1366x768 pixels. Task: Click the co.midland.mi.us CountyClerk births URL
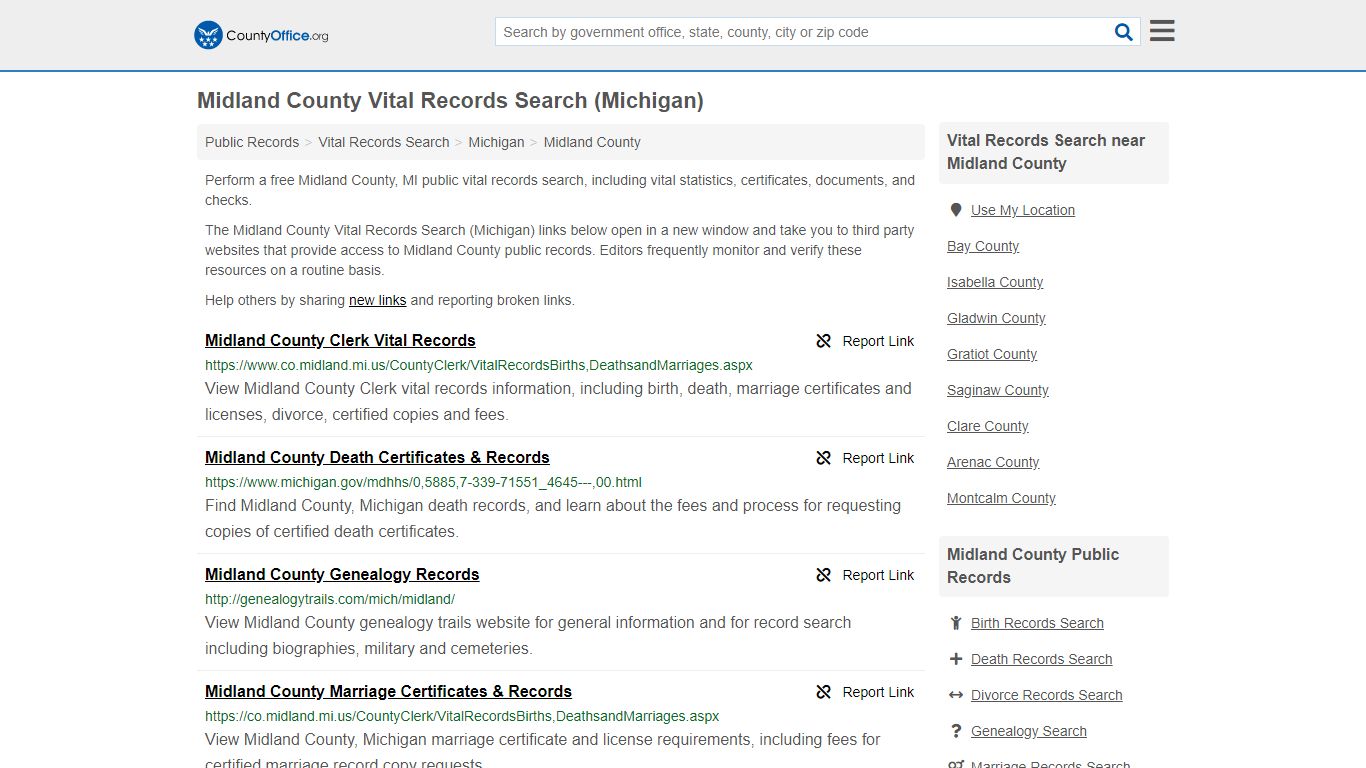coord(479,365)
